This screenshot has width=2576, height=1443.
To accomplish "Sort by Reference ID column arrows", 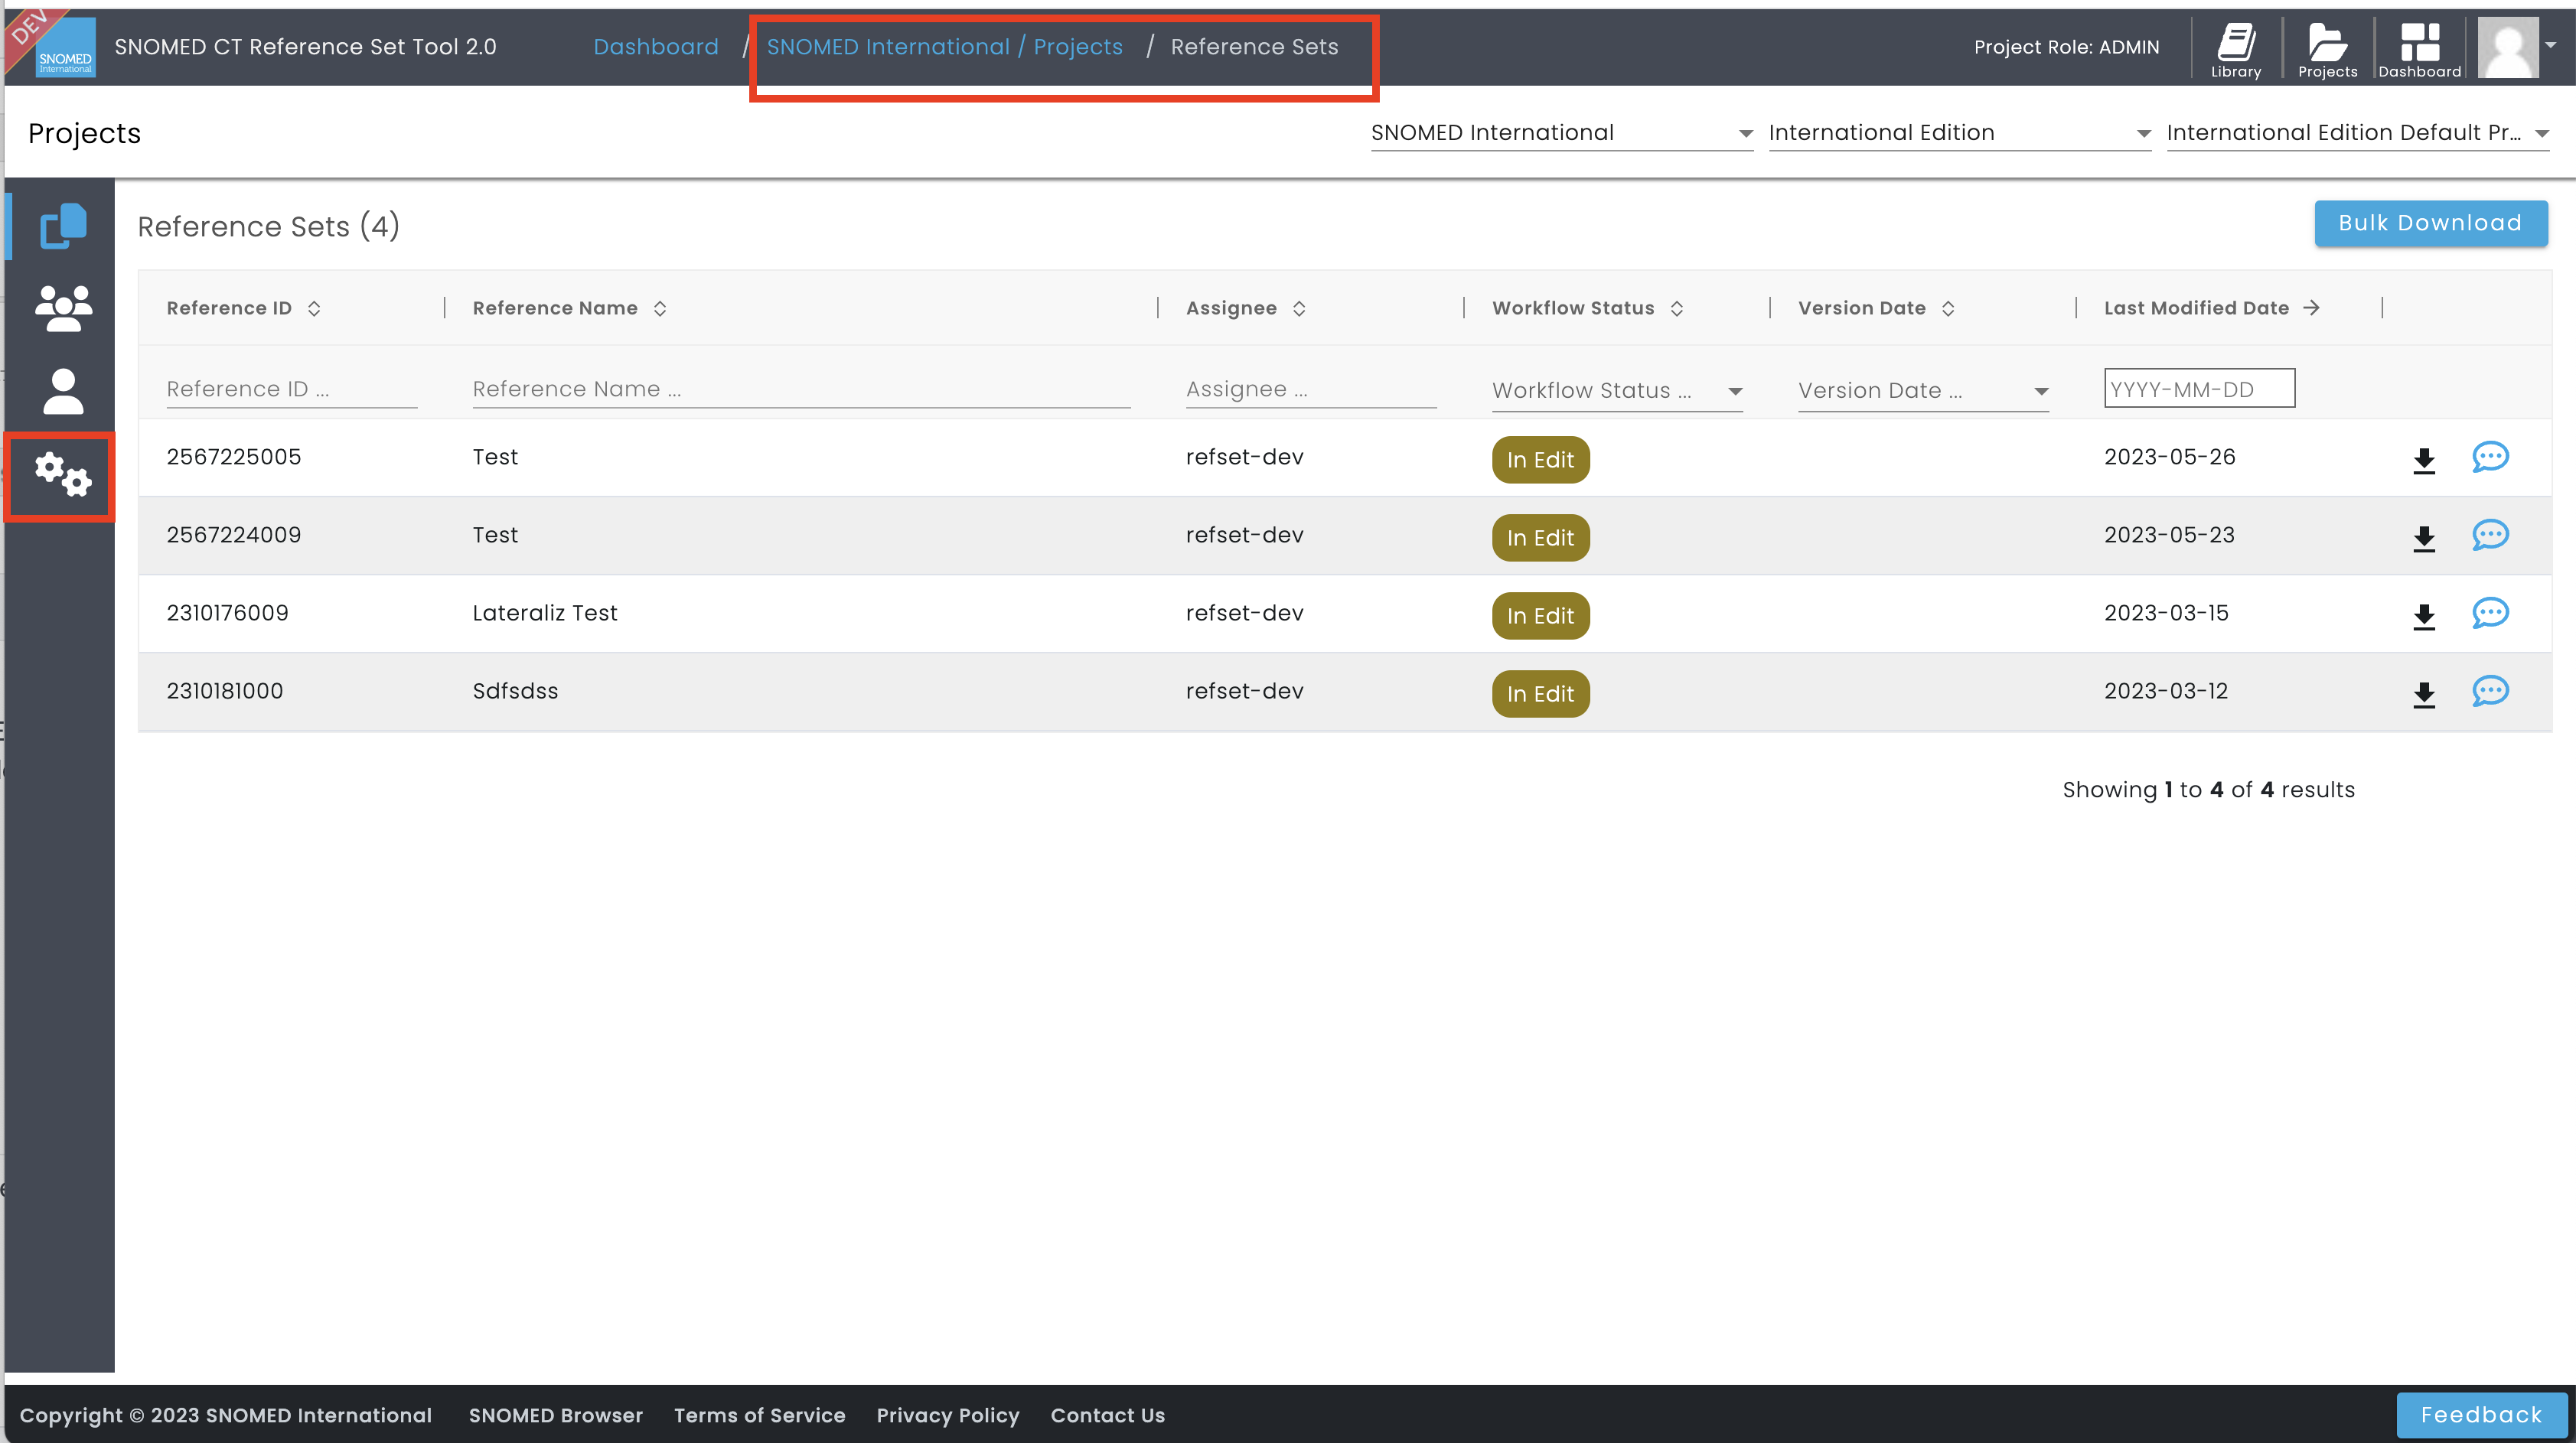I will pos(314,309).
